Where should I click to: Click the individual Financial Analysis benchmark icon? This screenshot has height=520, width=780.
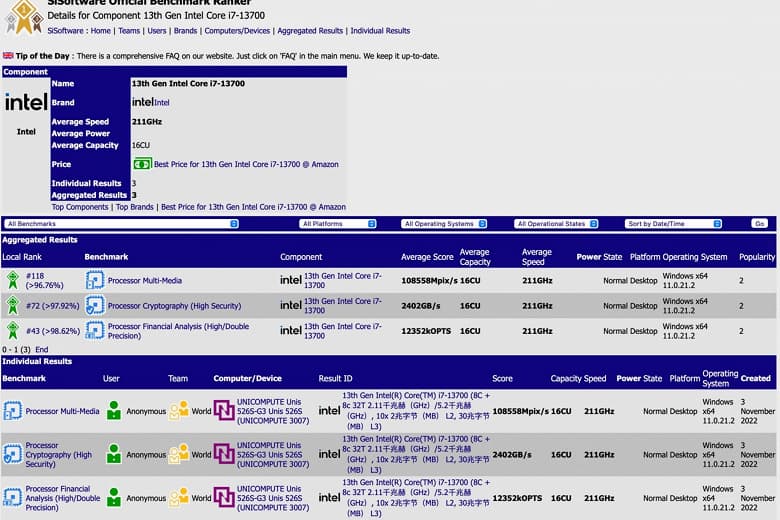[12, 498]
